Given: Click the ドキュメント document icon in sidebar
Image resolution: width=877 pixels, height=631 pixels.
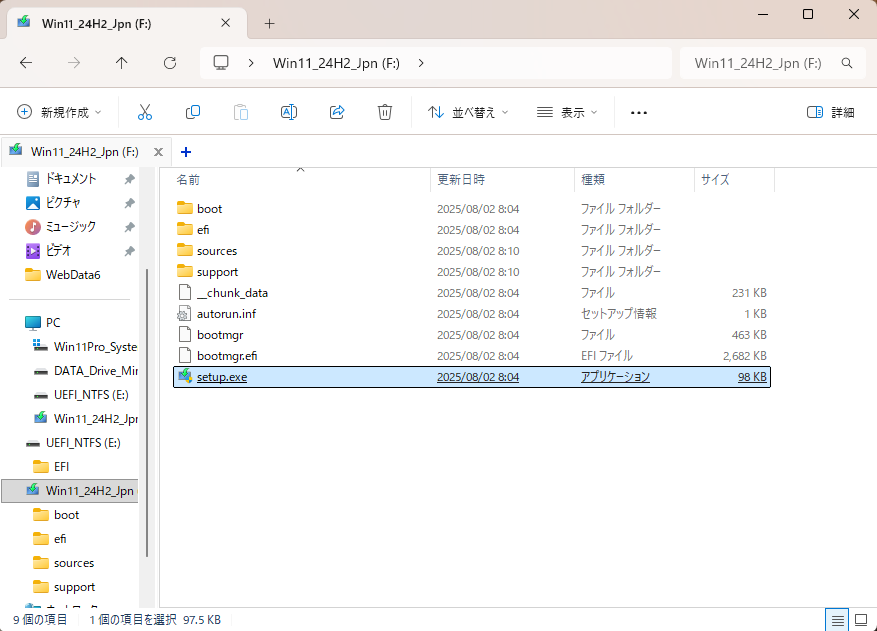Looking at the screenshot, I should (x=33, y=178).
